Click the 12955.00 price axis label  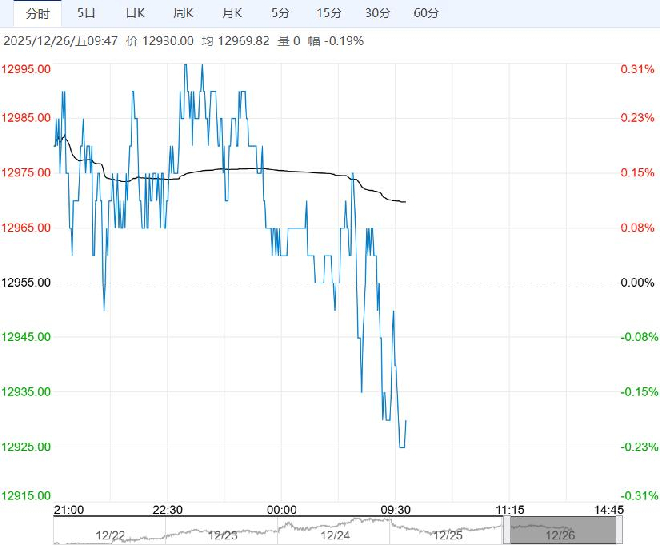click(28, 283)
